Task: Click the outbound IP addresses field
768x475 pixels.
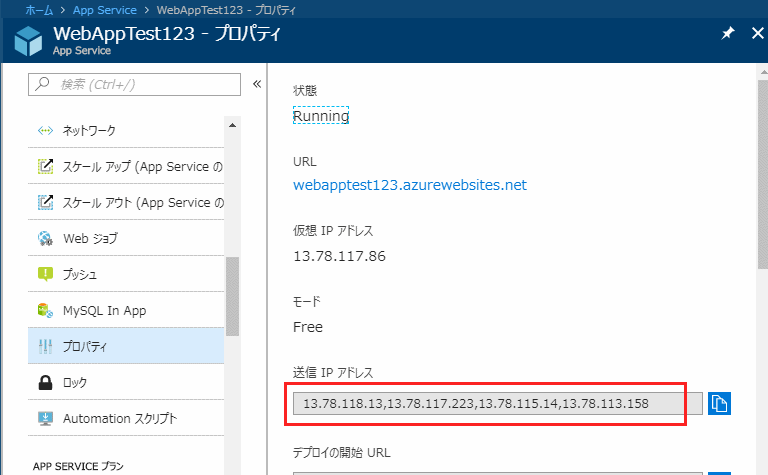Action: pyautogui.click(x=498, y=404)
